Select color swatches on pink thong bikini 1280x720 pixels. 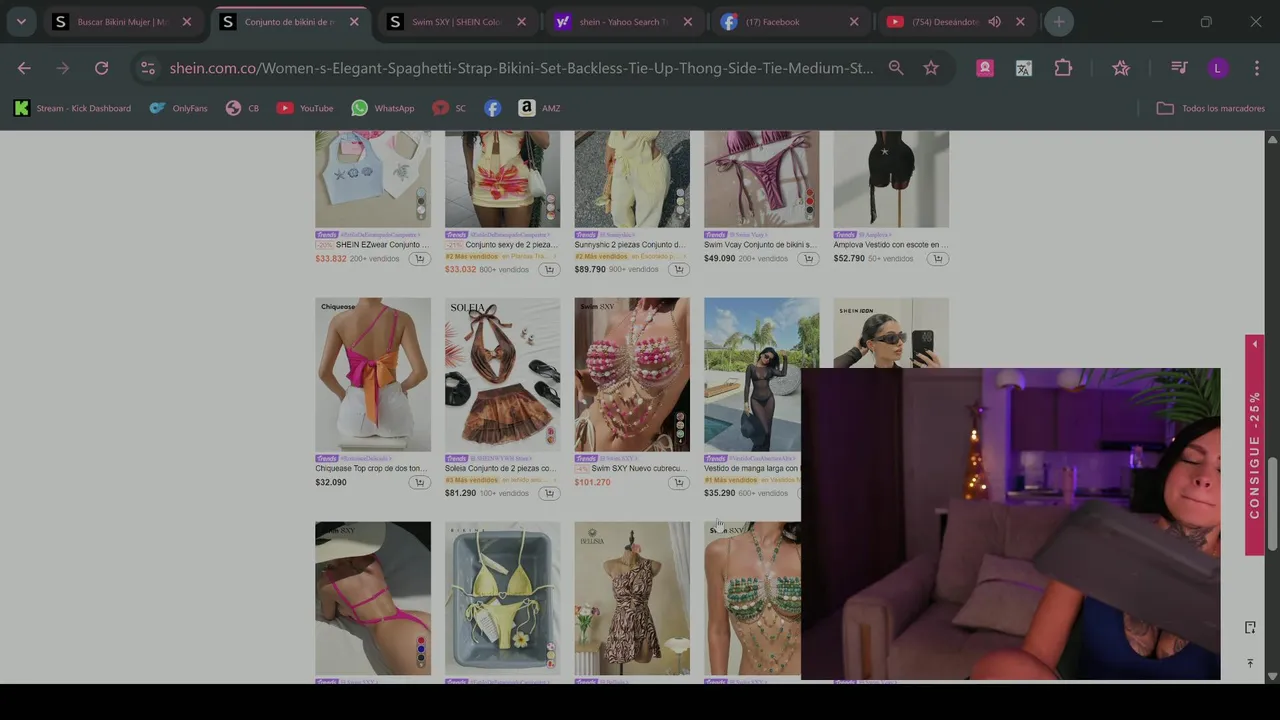[x=421, y=652]
